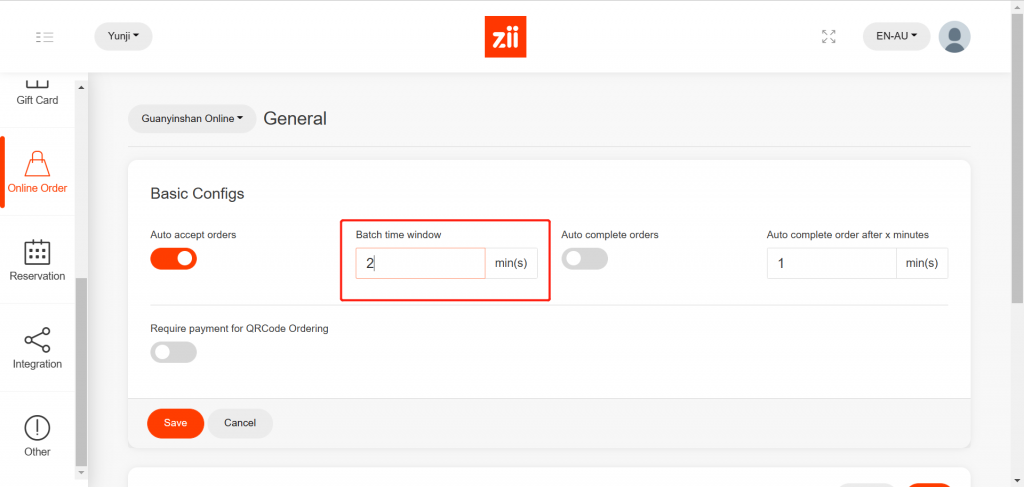Collapse the sidebar menu list icon
This screenshot has width=1024, height=487.
44,37
